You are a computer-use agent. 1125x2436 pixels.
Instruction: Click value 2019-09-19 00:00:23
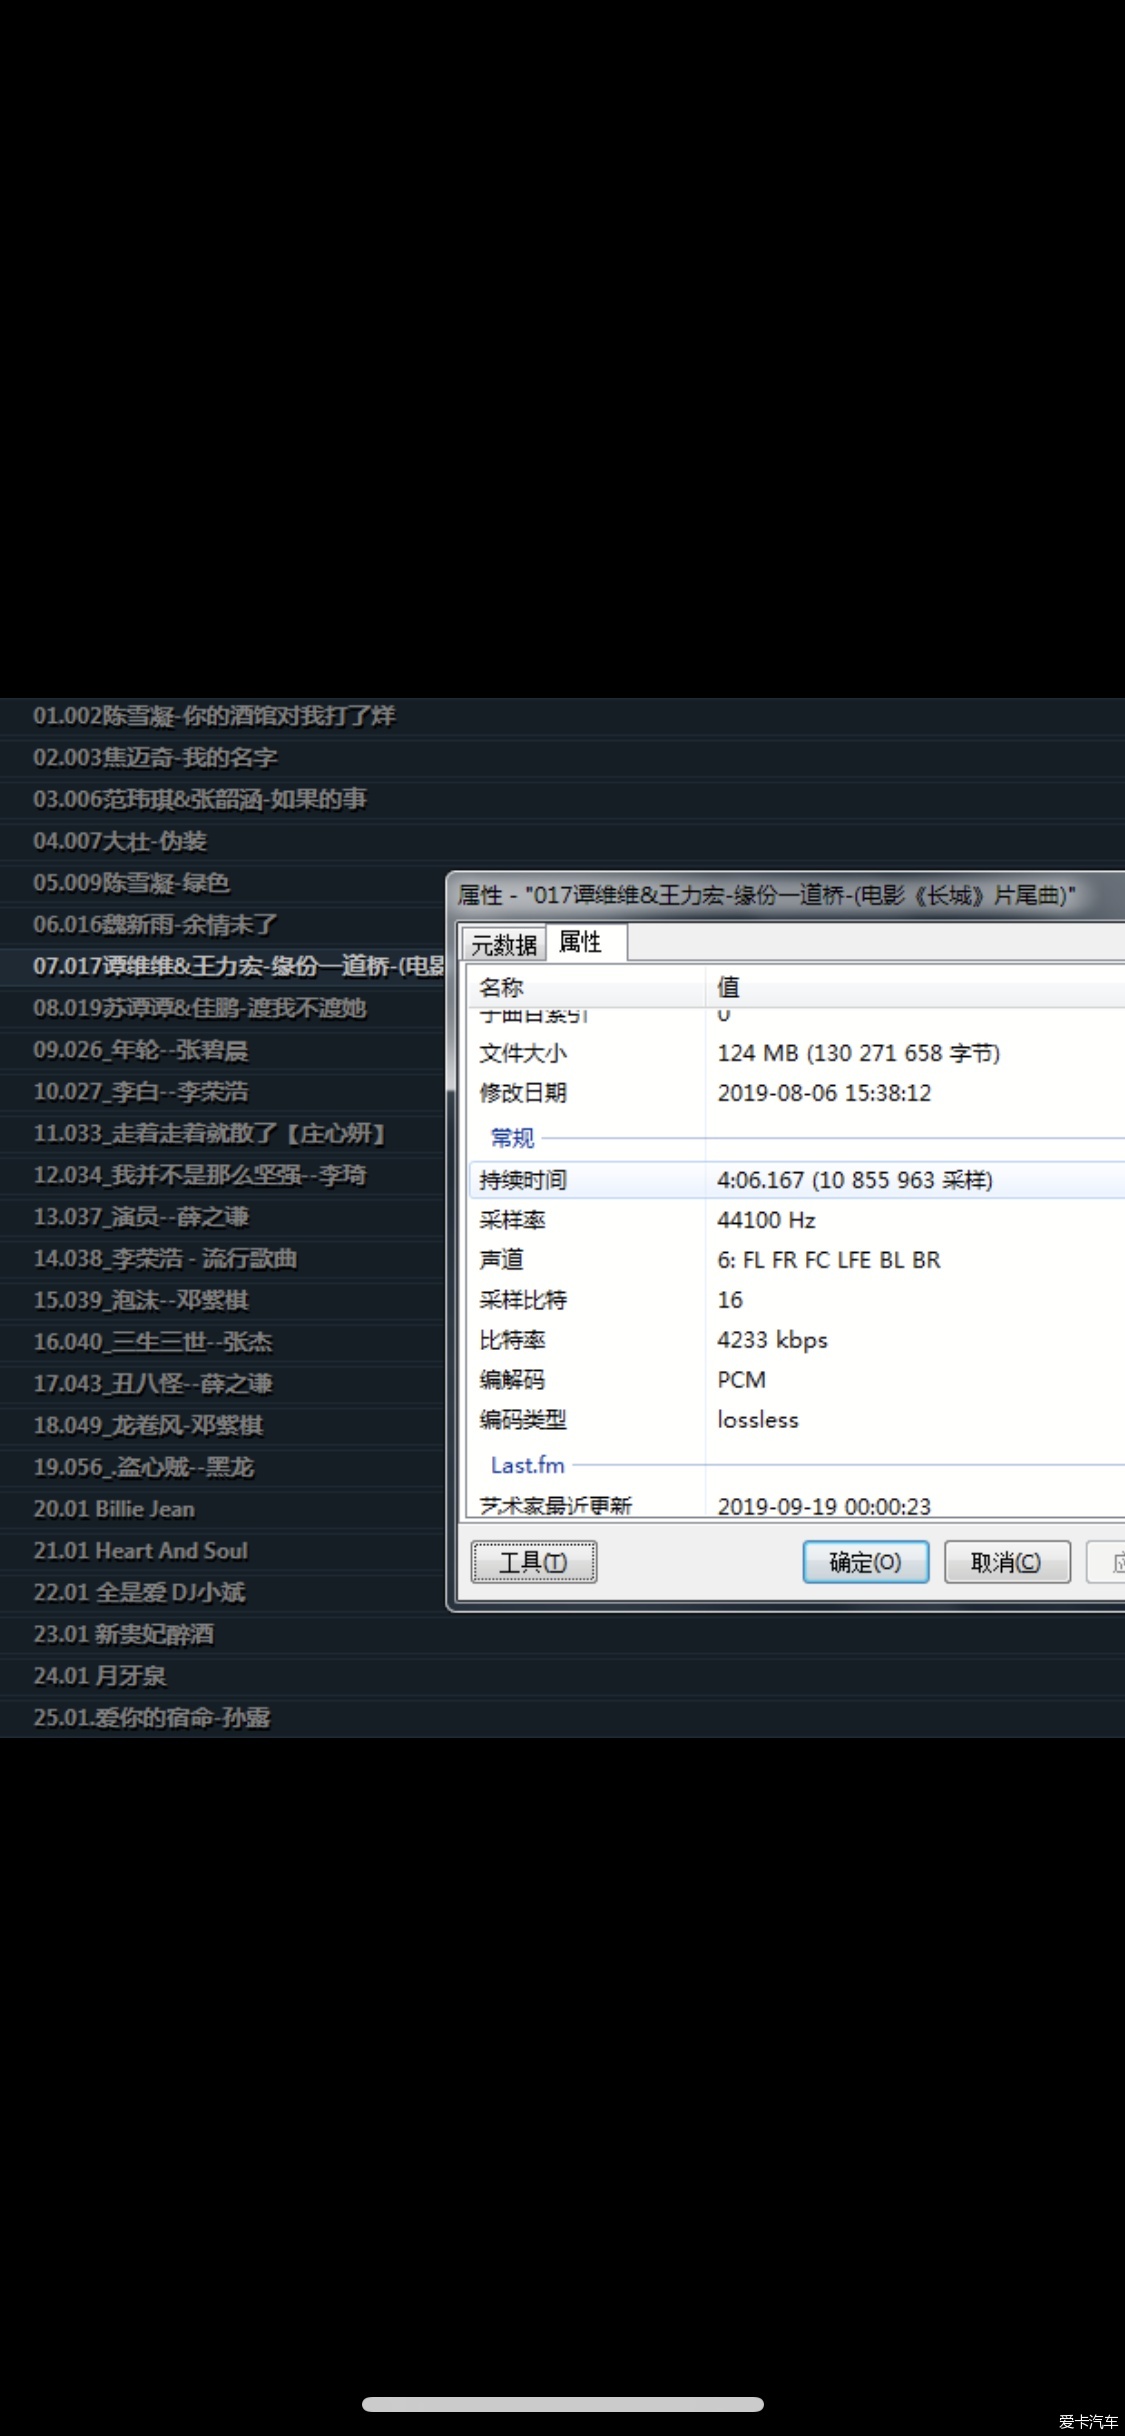[x=824, y=1506]
